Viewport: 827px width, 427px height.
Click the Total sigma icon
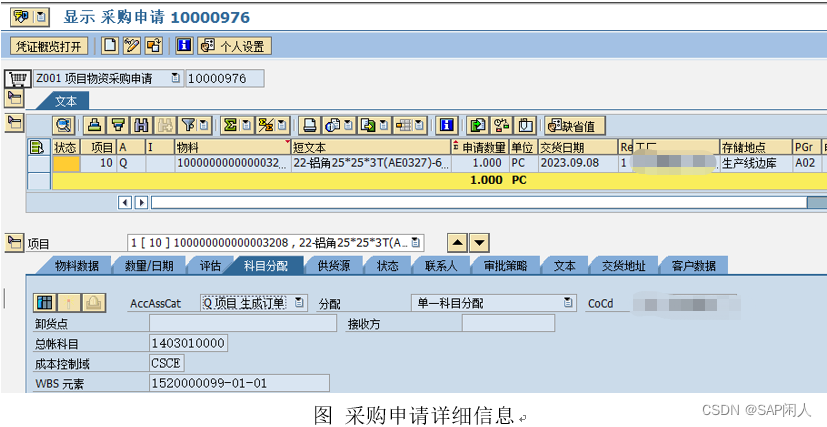click(x=230, y=125)
